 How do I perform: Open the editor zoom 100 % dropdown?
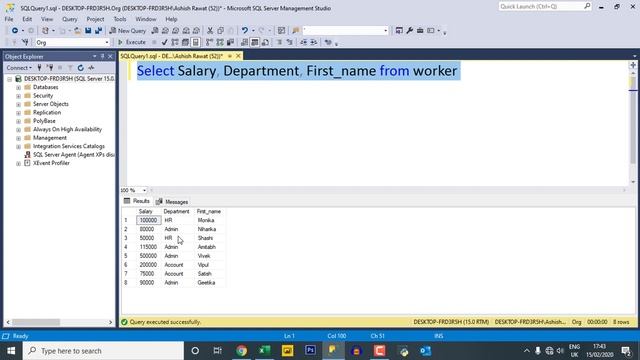(x=144, y=190)
